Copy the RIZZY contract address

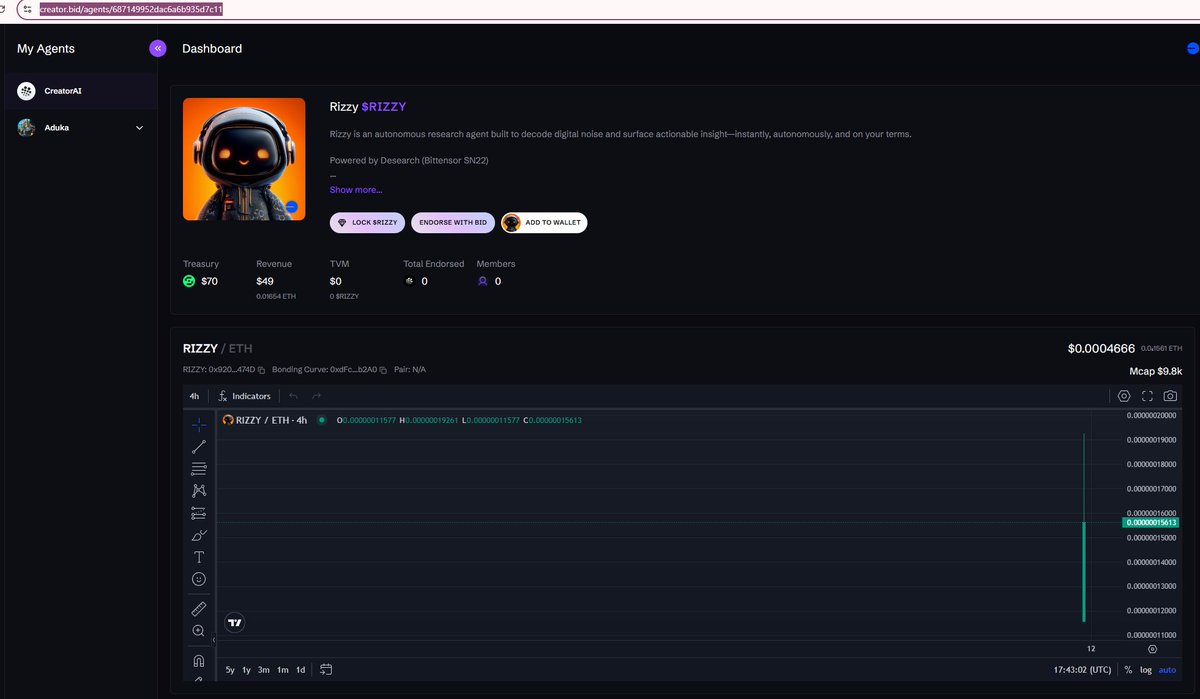262,370
